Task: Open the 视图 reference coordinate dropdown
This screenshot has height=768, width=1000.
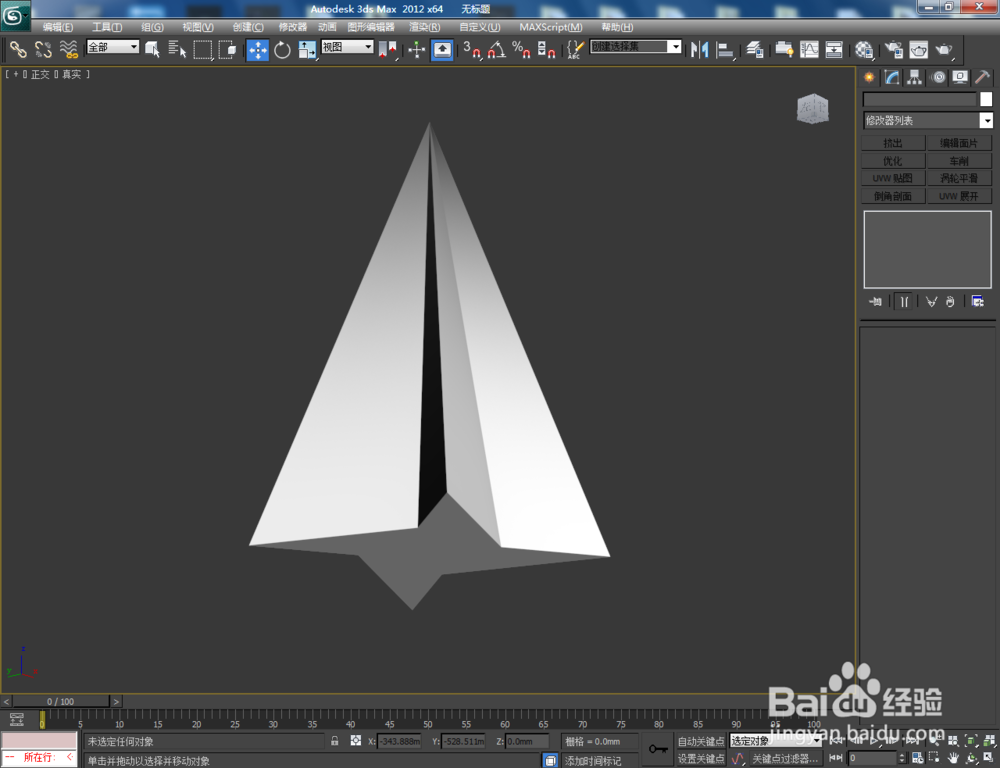Action: [x=347, y=47]
